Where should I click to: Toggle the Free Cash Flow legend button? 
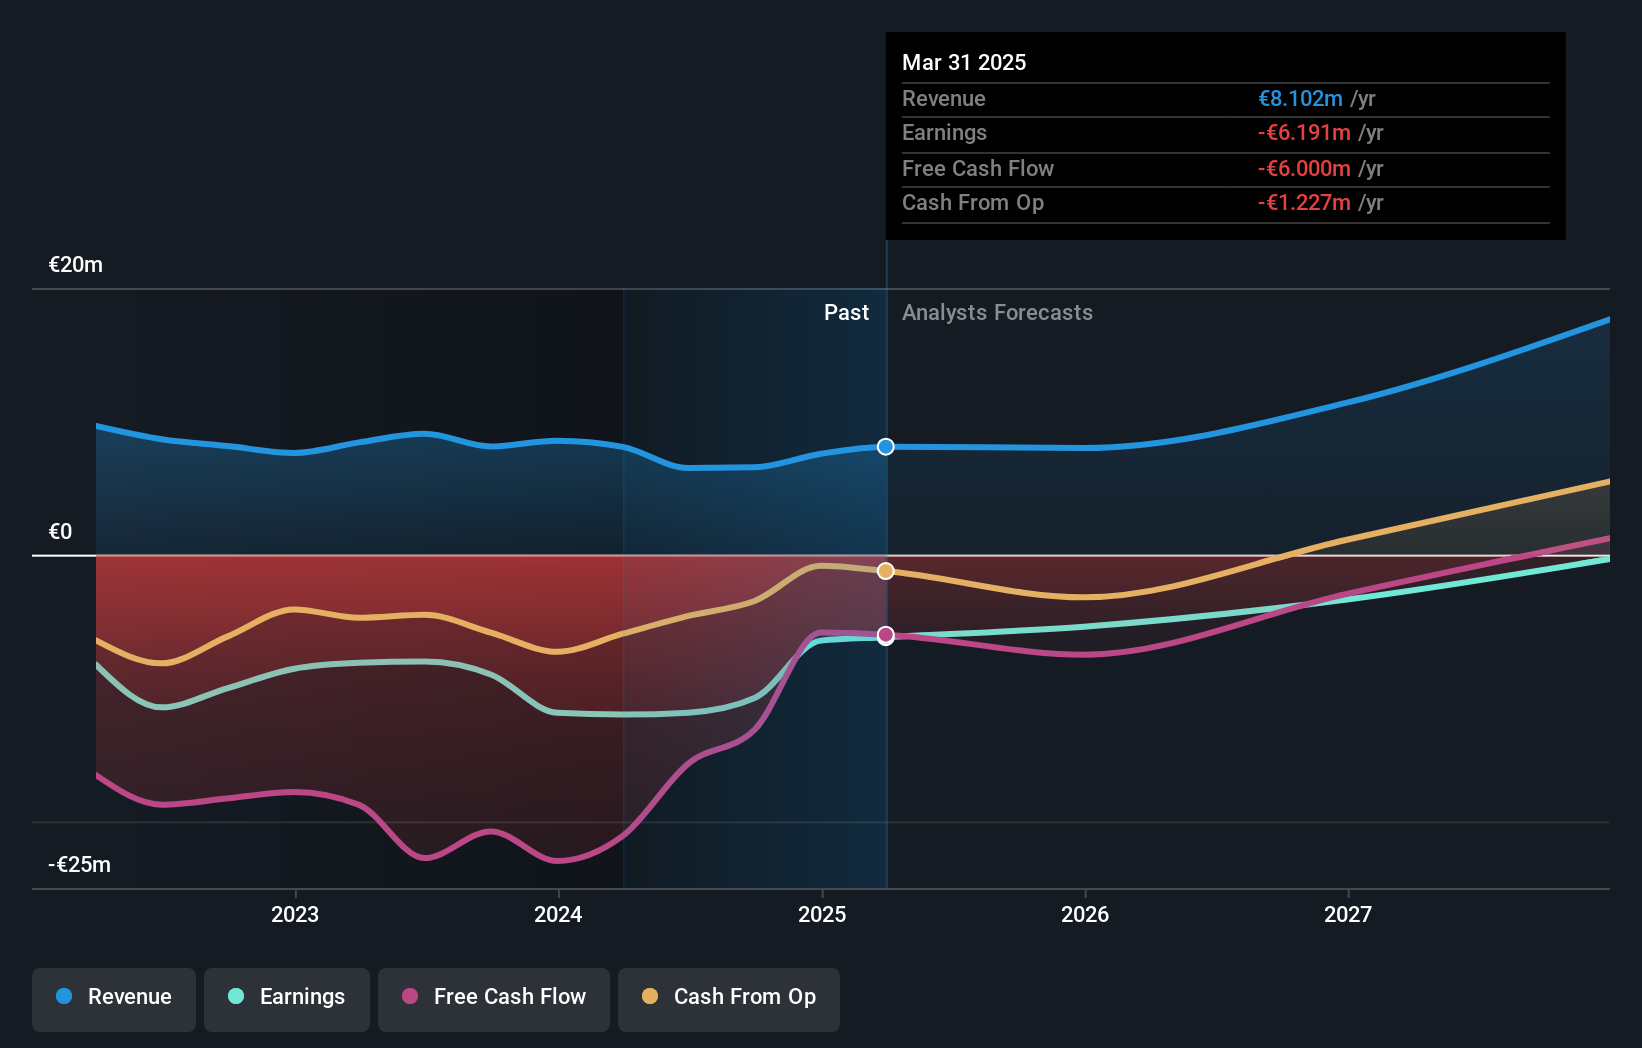(x=494, y=999)
